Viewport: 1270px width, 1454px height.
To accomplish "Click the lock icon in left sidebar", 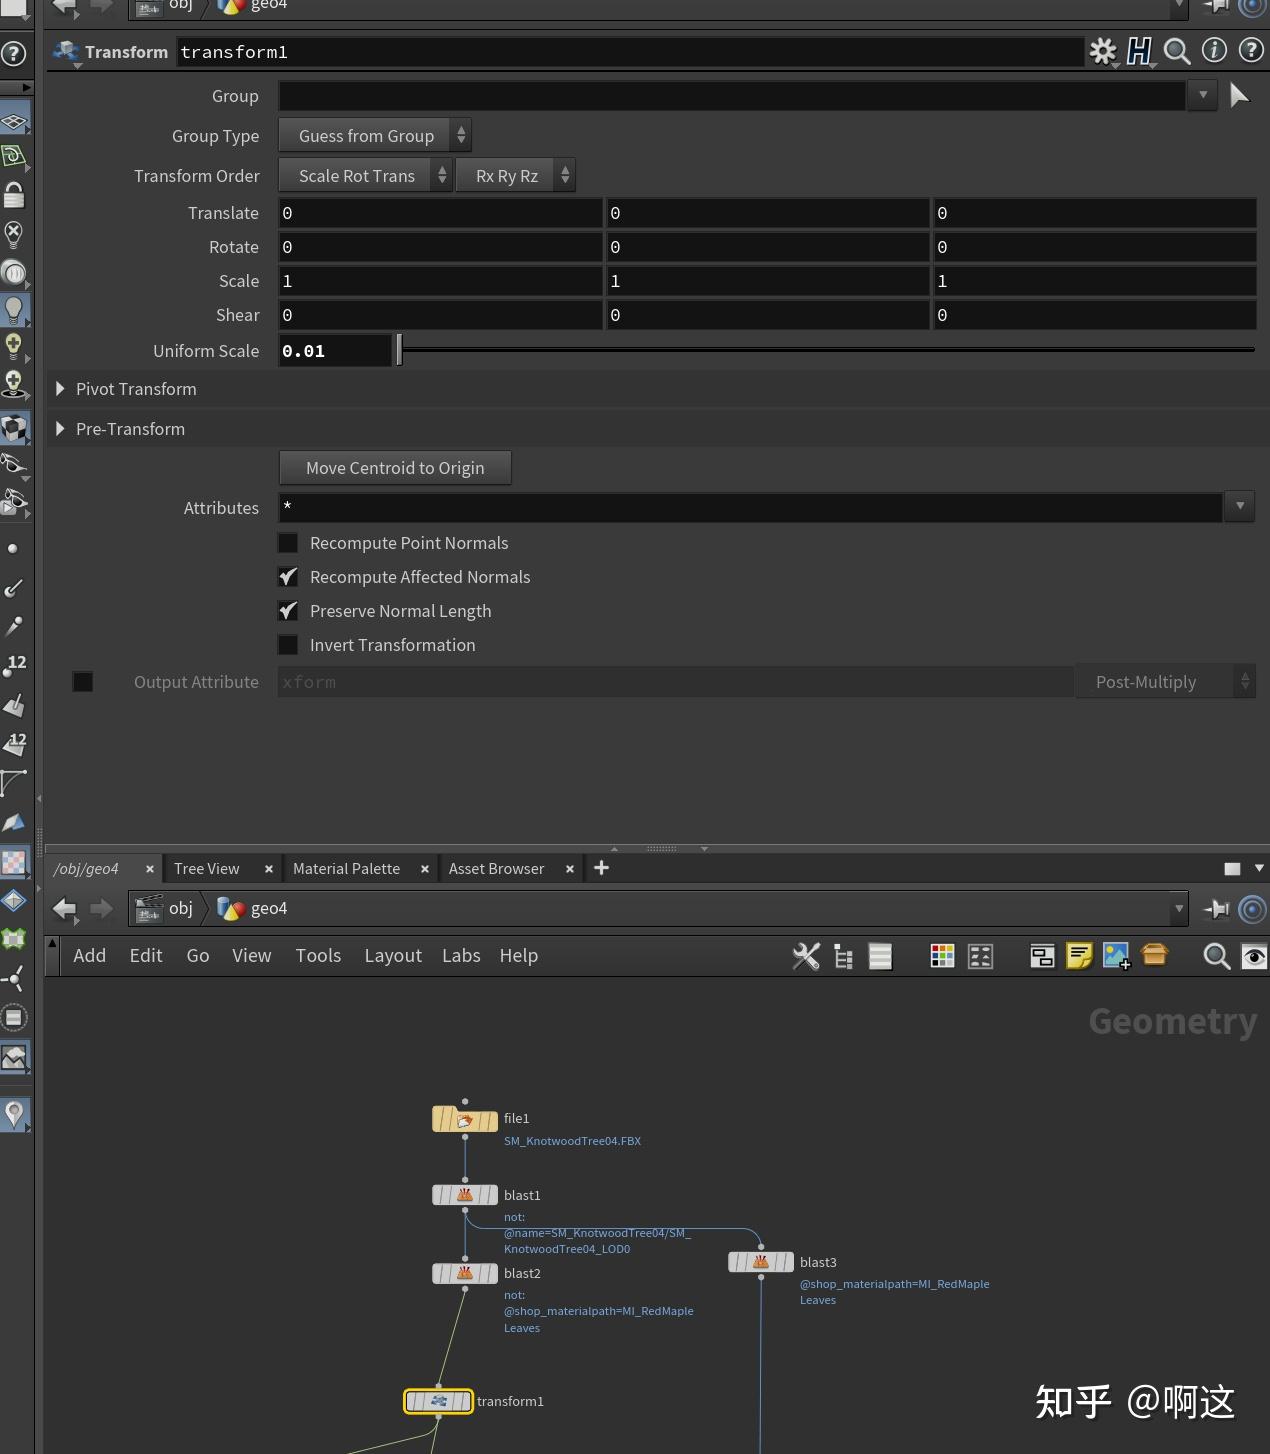I will 14,194.
